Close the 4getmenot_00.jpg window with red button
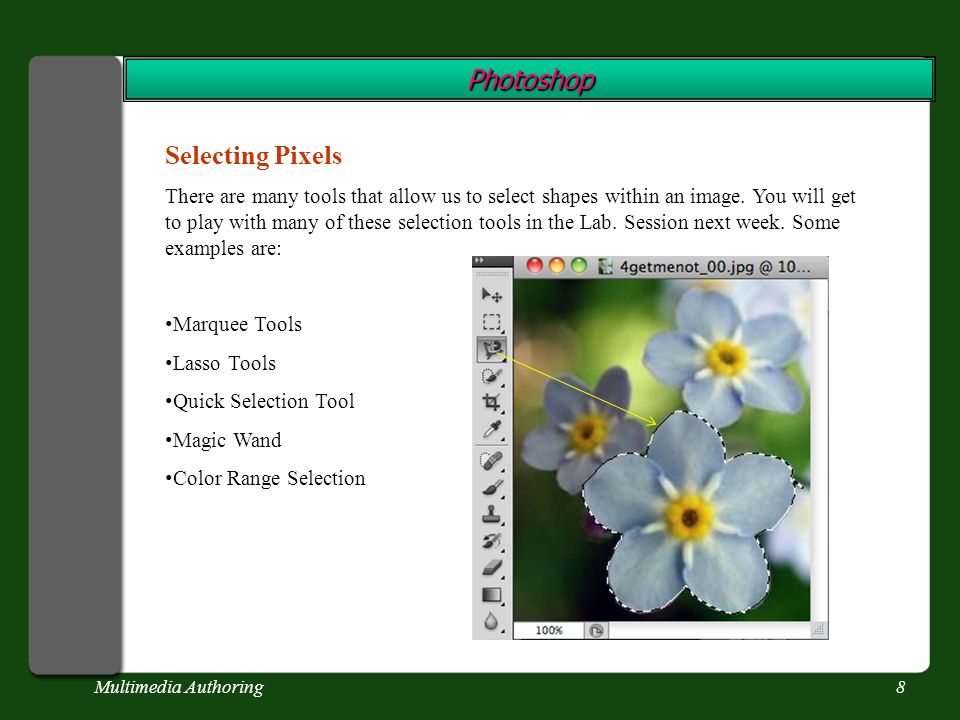 point(534,266)
